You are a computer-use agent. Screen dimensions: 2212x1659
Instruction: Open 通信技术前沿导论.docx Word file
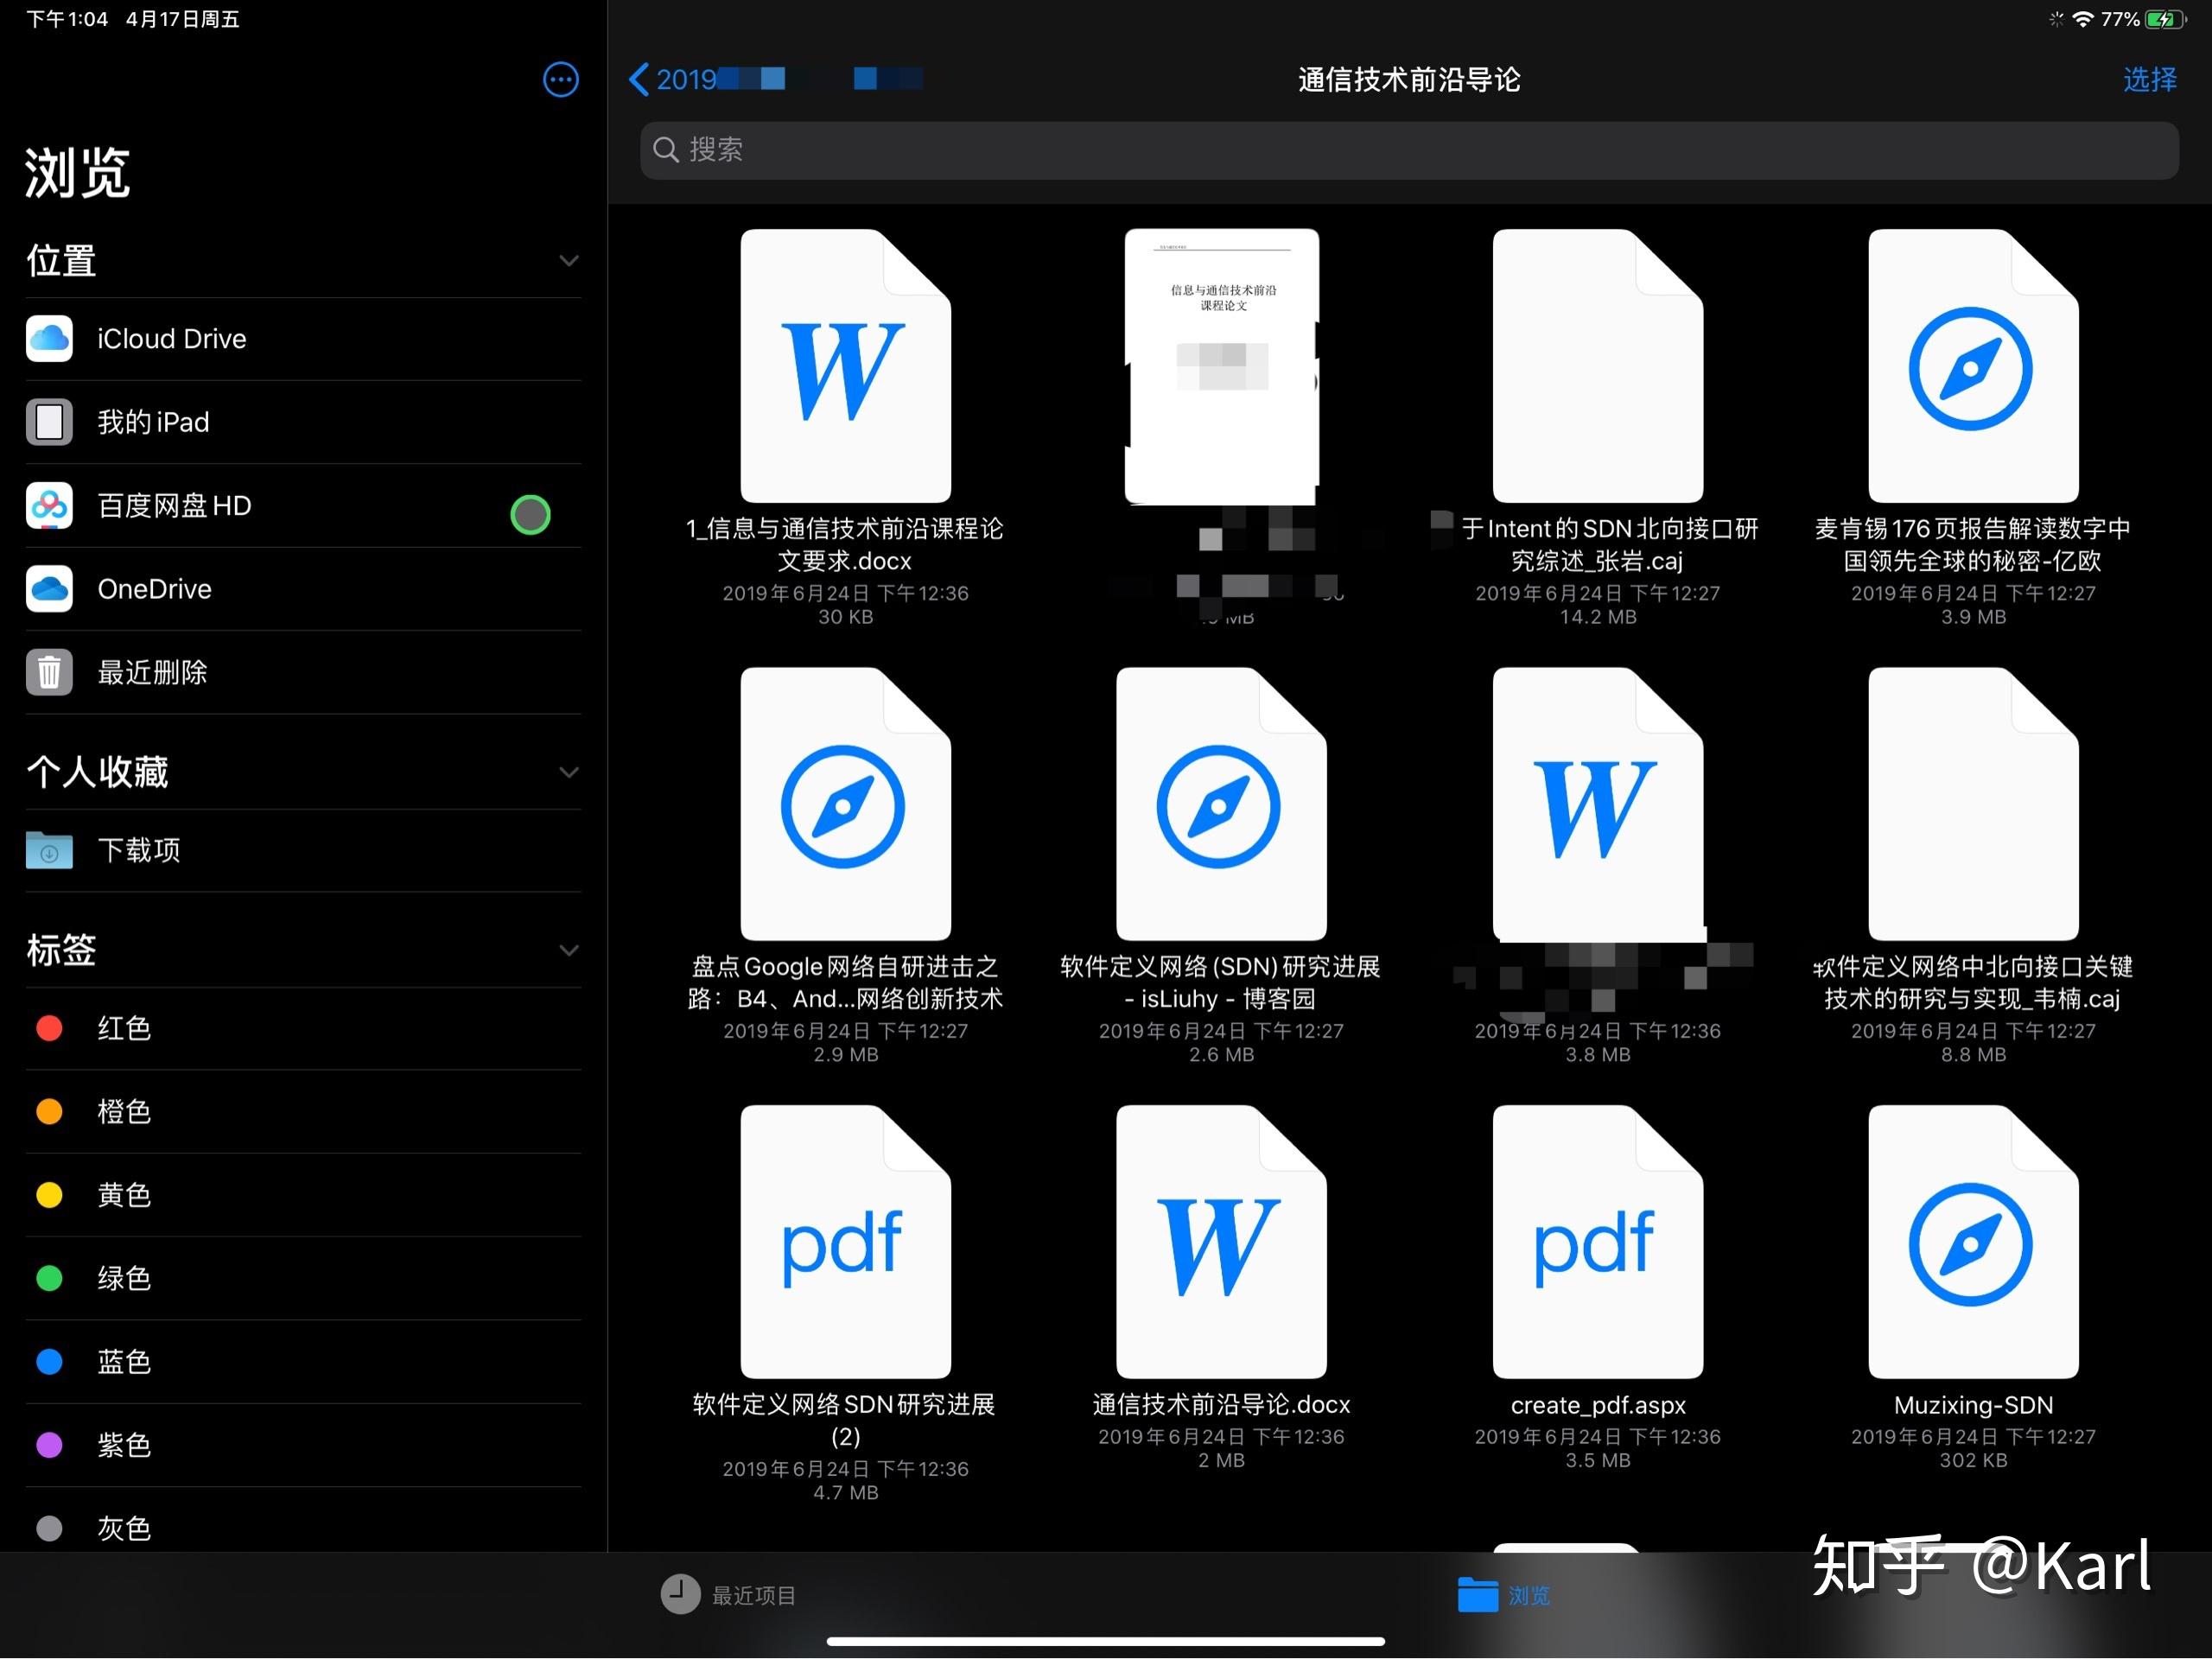[x=1221, y=1242]
